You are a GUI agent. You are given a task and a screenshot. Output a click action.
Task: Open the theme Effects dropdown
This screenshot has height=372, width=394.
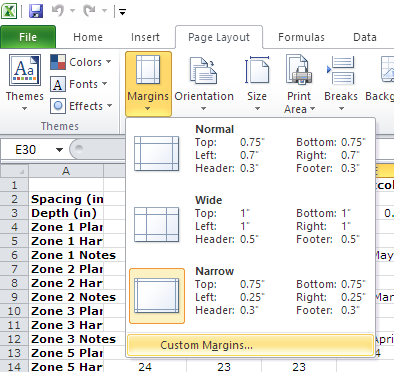point(81,106)
